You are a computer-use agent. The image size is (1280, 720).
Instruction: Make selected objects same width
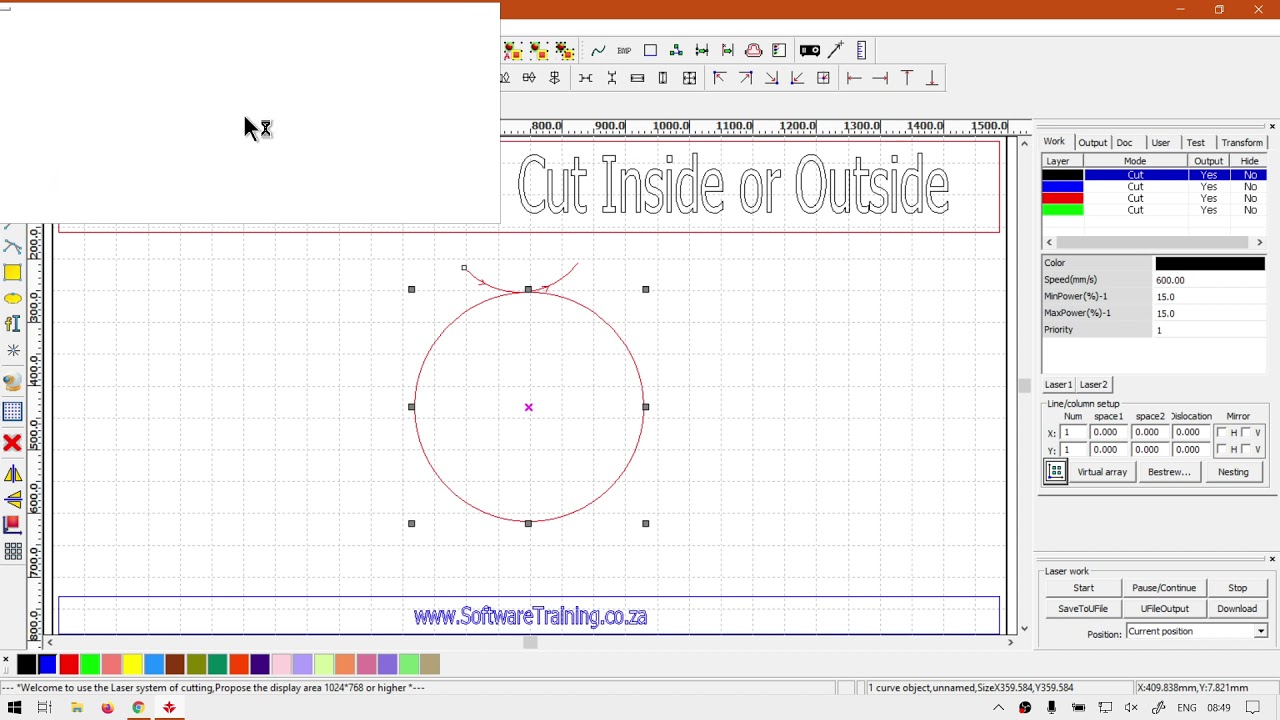tap(637, 78)
